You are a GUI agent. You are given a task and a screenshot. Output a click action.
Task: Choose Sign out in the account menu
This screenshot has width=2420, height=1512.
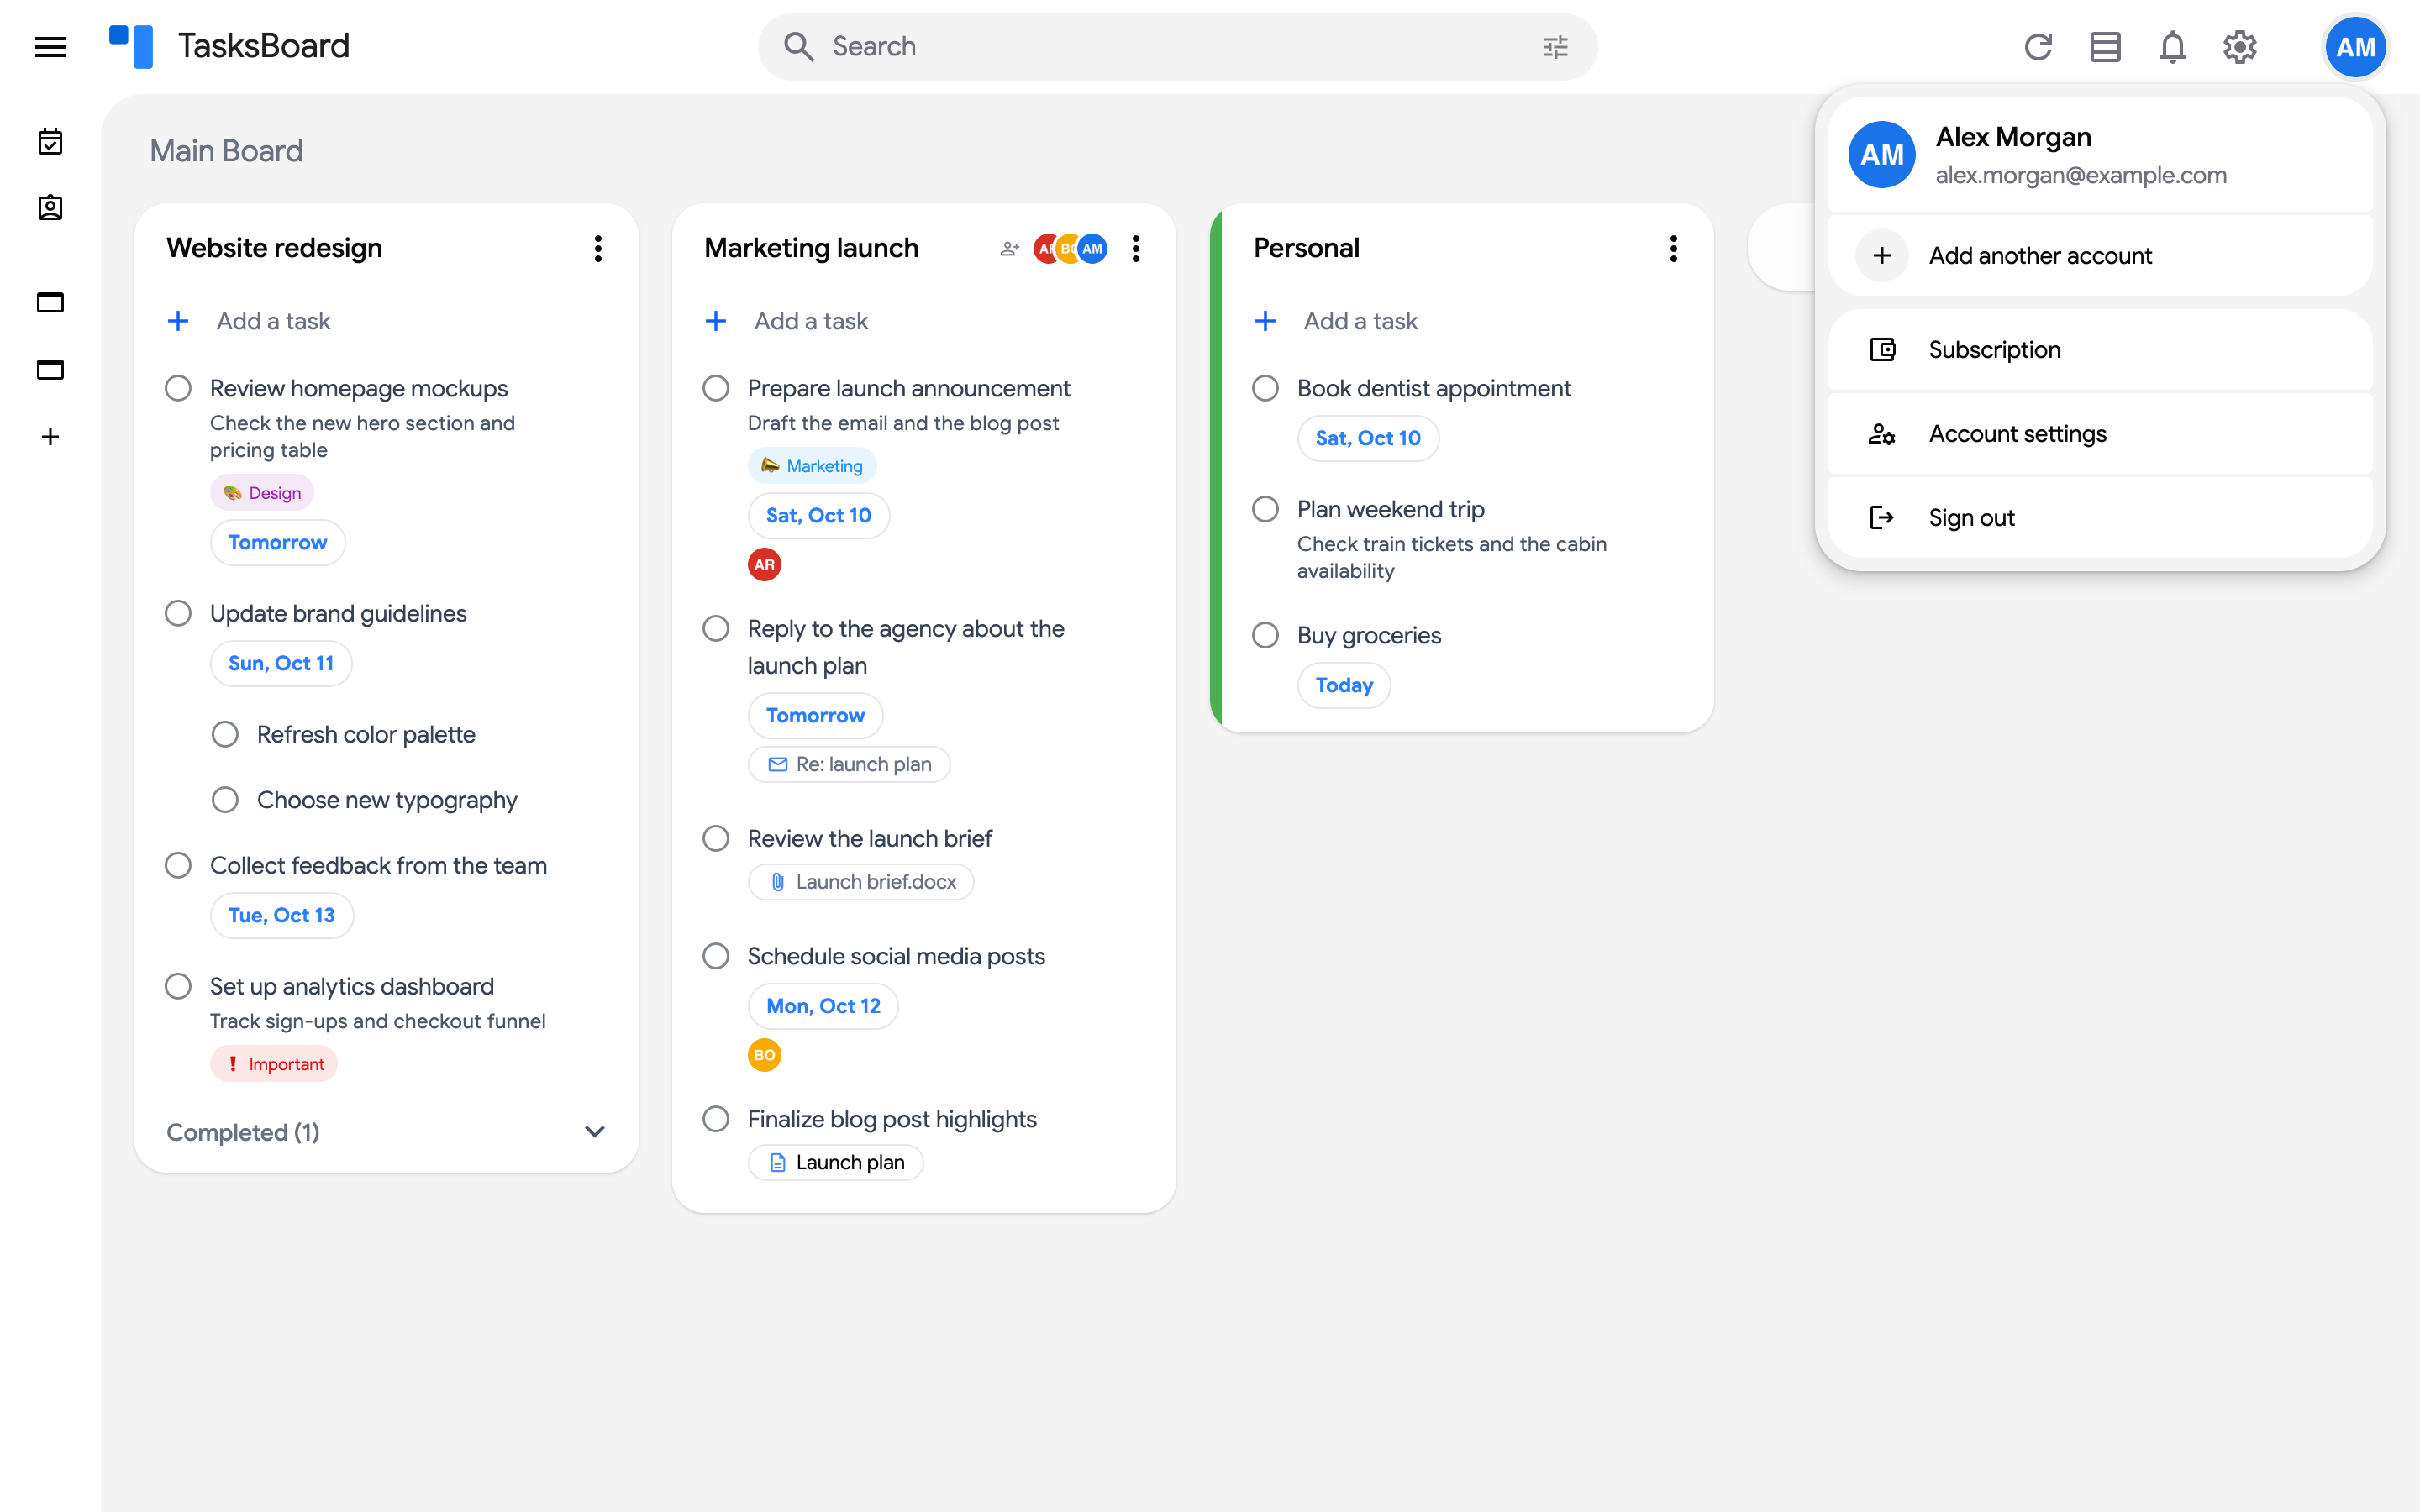click(x=2100, y=517)
